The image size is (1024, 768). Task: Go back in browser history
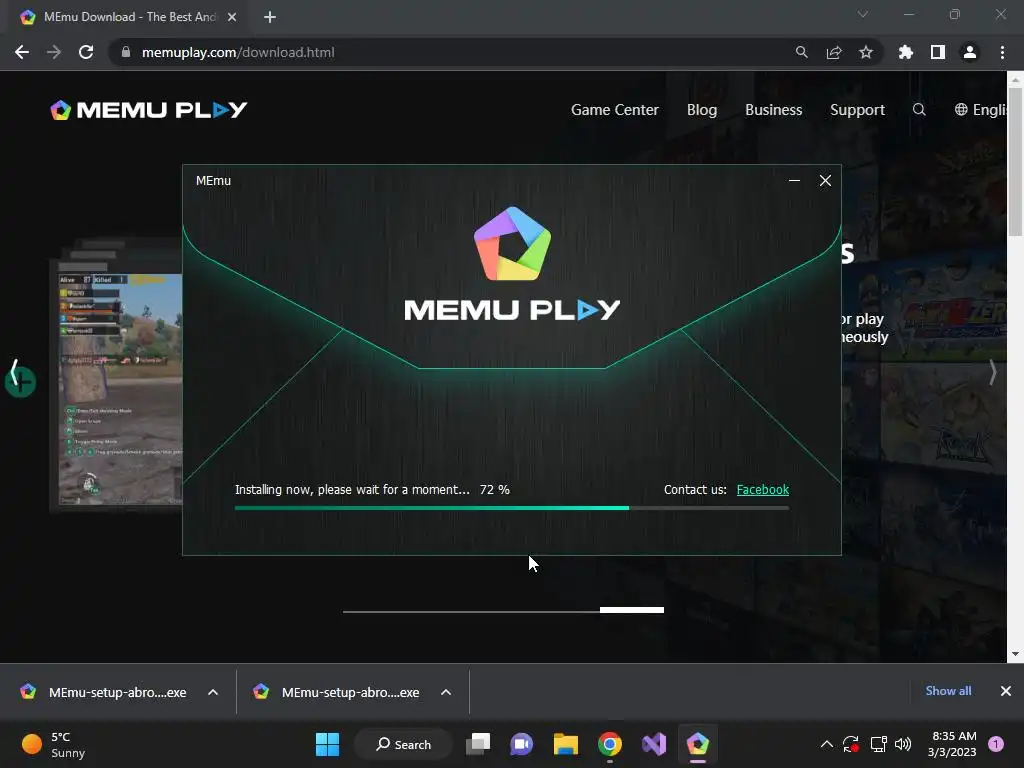(x=22, y=52)
